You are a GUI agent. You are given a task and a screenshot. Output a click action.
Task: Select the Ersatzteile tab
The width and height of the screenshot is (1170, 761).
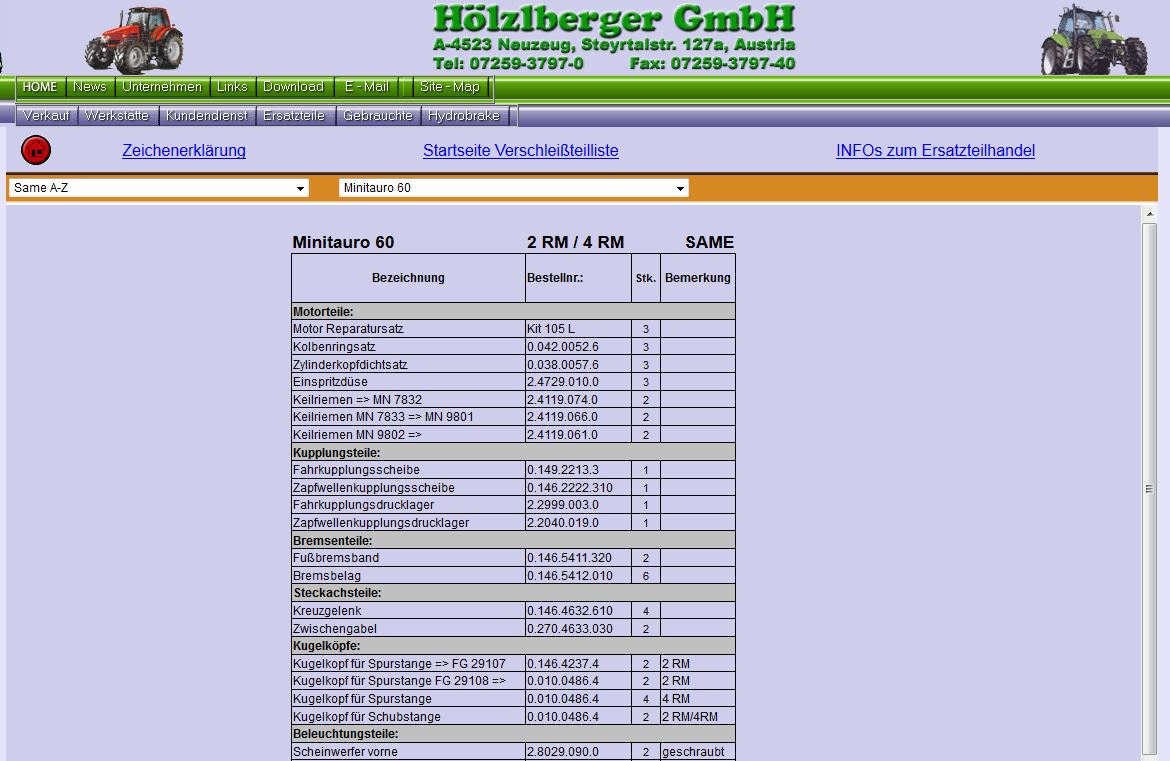click(x=294, y=116)
